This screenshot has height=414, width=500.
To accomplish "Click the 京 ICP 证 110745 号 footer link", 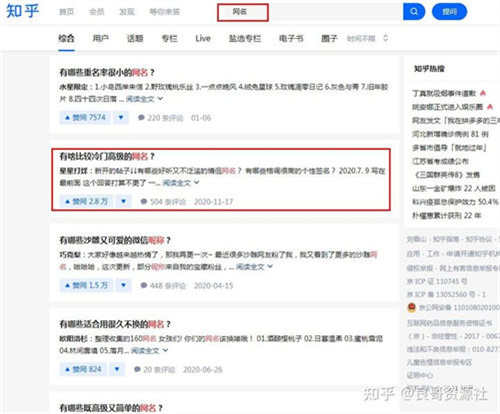I will [437, 281].
